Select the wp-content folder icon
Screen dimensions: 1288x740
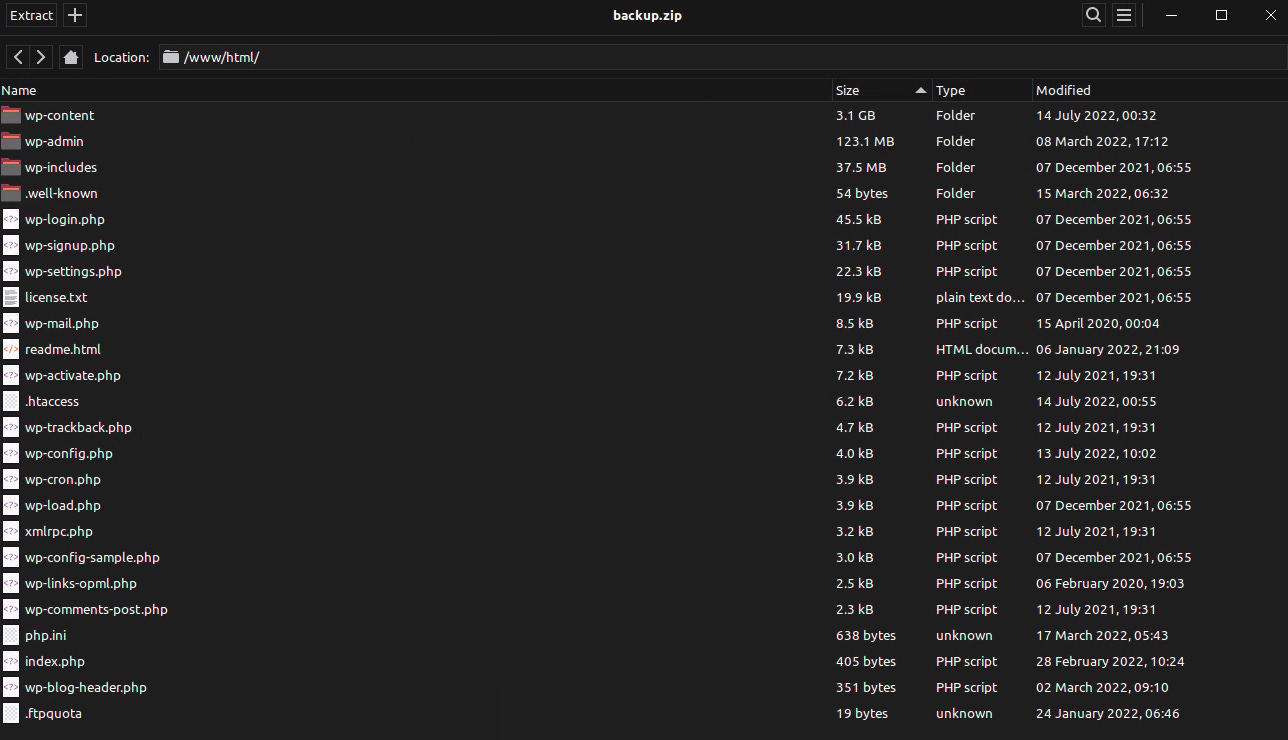[x=11, y=115]
